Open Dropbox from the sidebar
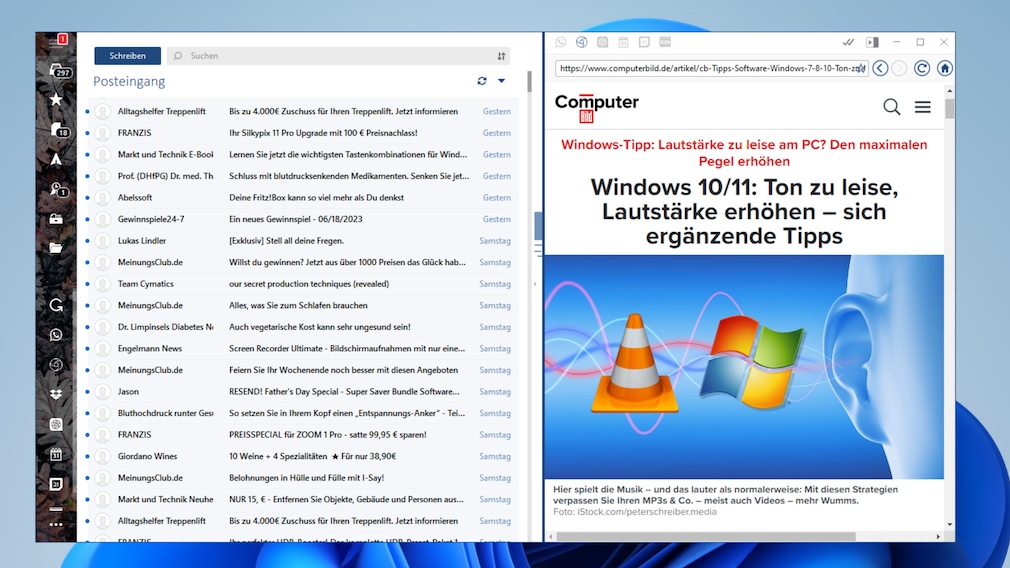This screenshot has height=568, width=1010. coord(56,395)
